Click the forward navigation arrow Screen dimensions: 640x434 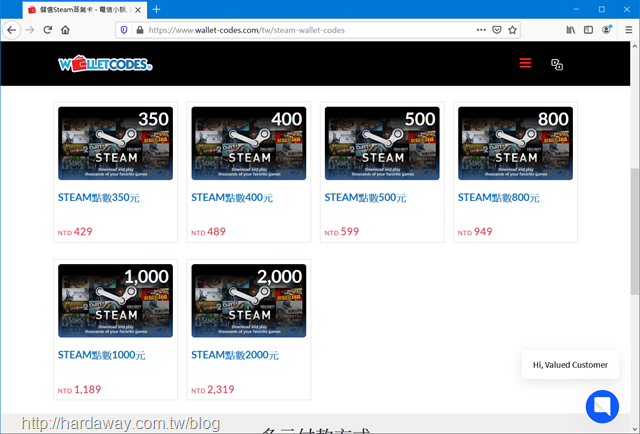[30, 30]
